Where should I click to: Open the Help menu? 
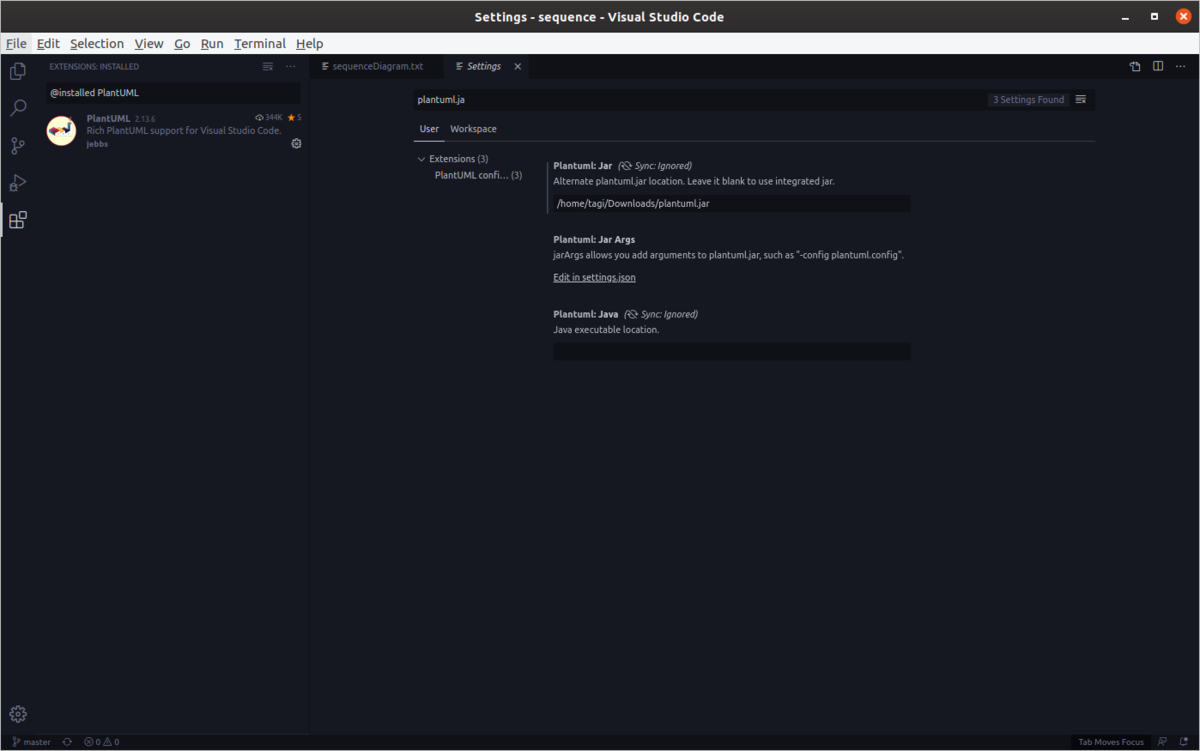(x=310, y=44)
